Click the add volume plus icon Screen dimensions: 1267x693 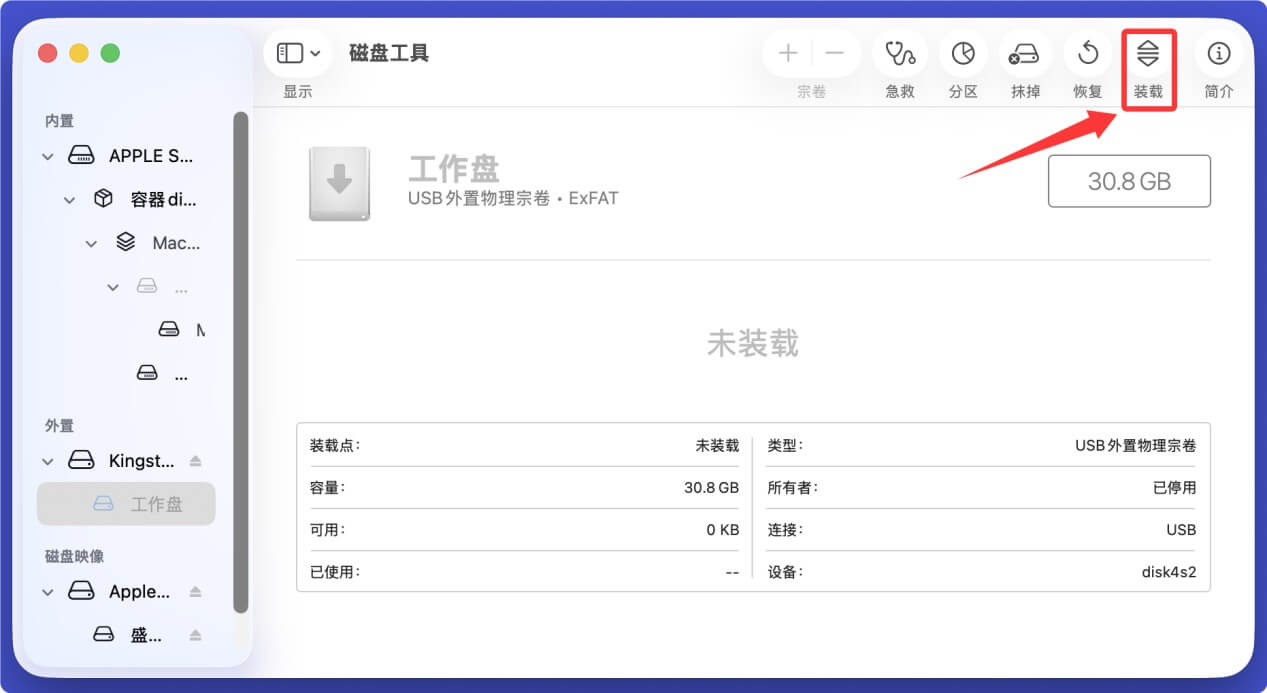(788, 54)
